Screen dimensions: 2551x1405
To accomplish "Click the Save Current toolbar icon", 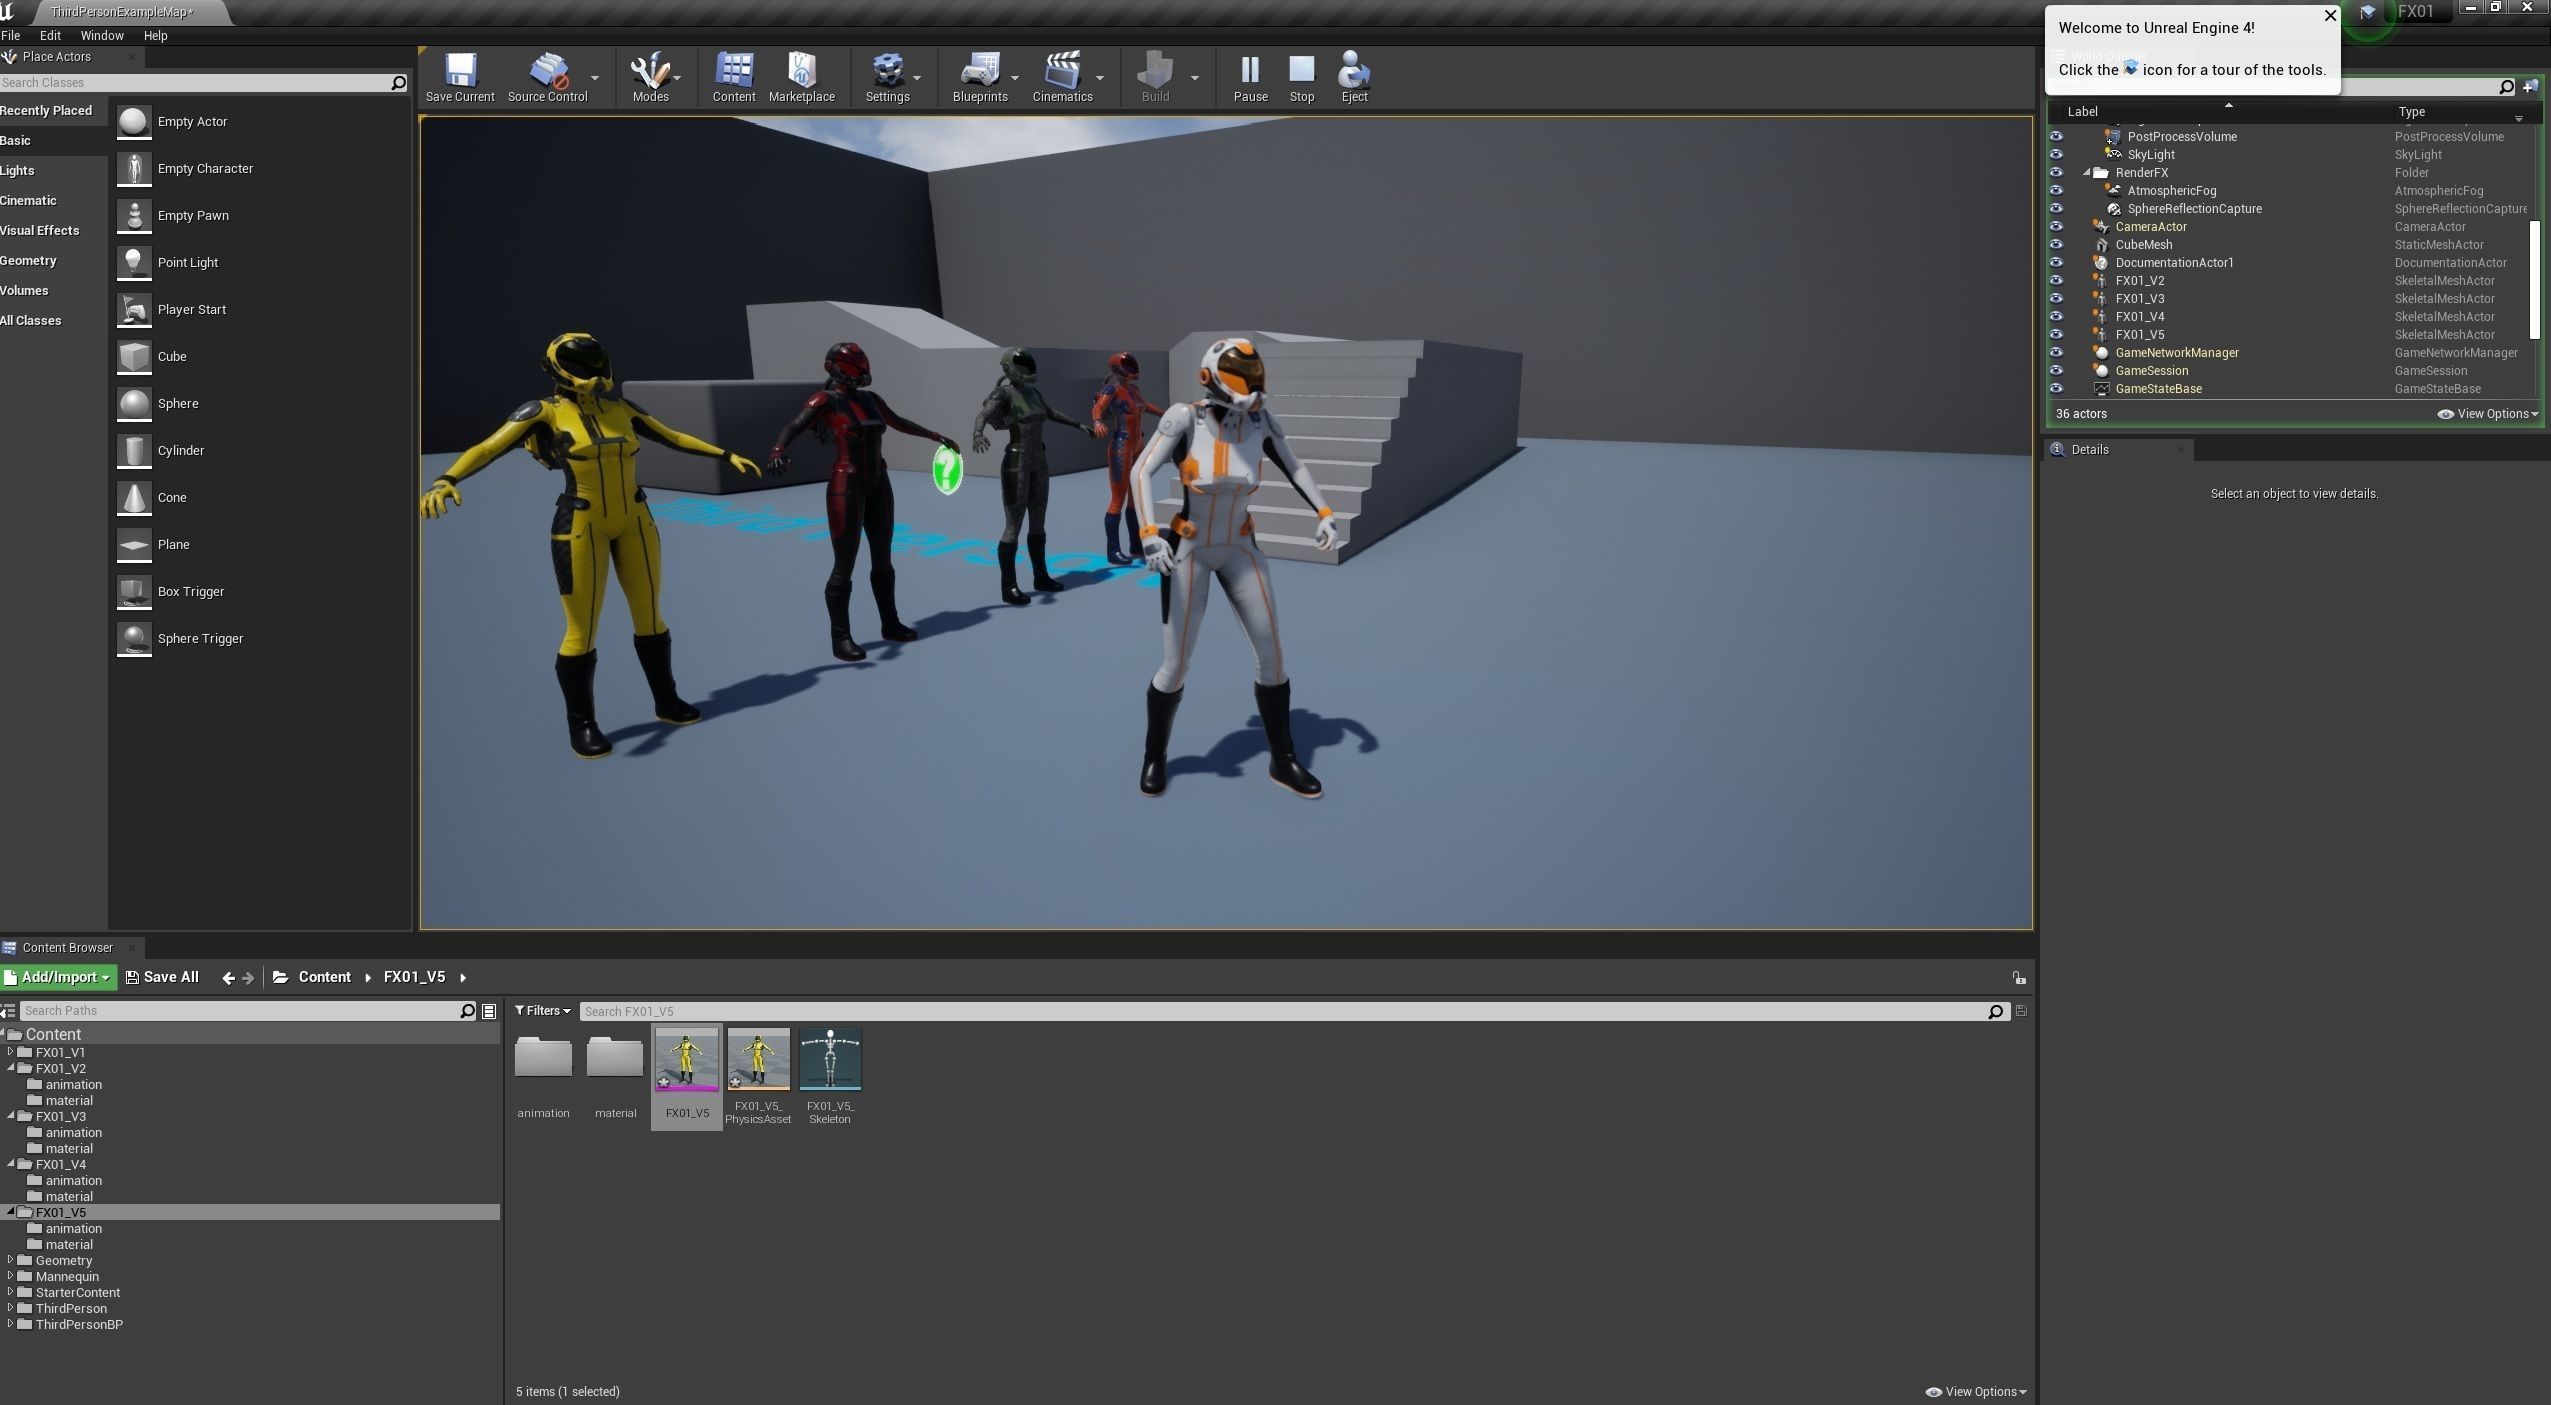I will [460, 76].
